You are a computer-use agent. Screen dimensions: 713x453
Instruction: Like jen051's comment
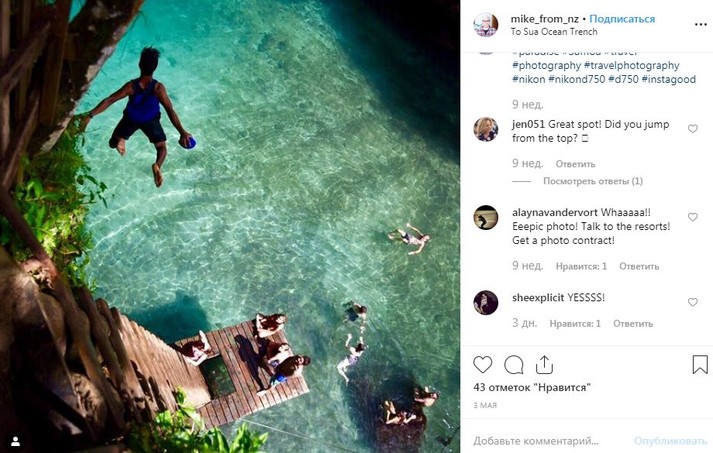coord(693,129)
